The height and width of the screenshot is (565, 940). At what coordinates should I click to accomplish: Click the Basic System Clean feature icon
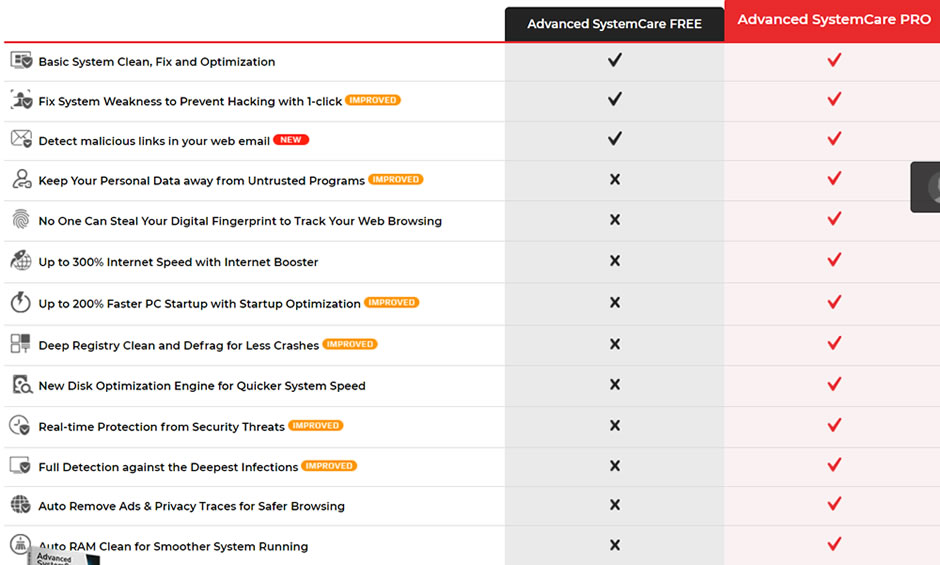(21, 61)
